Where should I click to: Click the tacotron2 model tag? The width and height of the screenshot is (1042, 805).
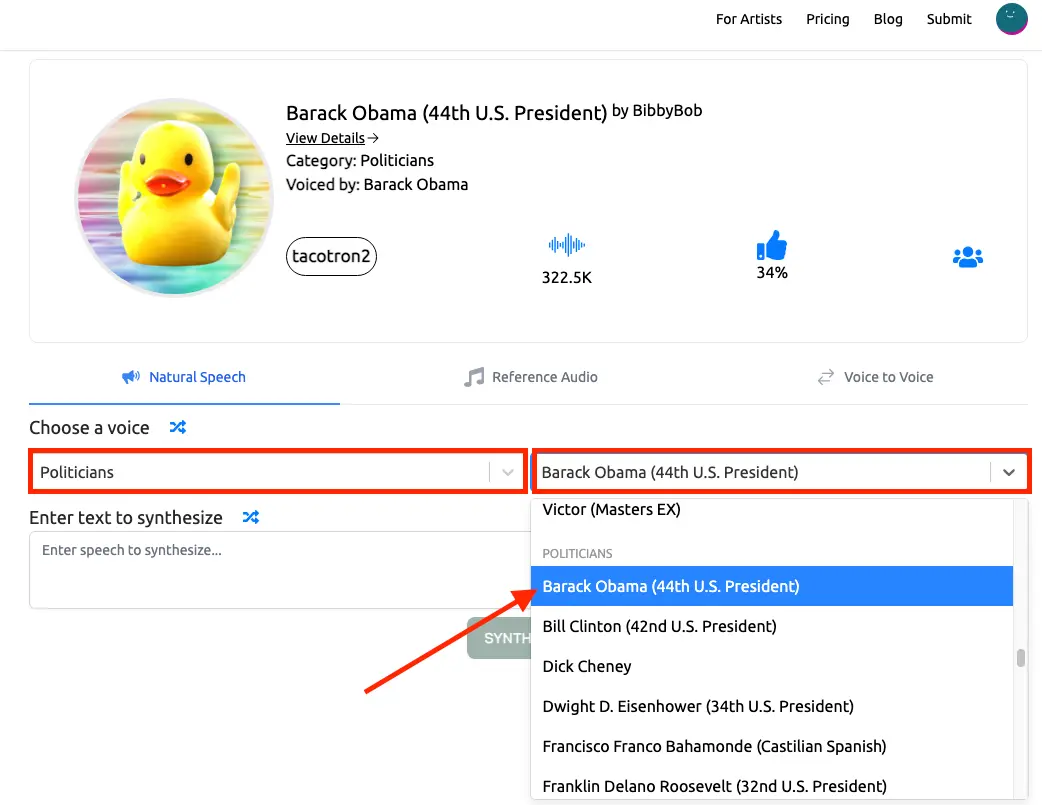(x=331, y=256)
